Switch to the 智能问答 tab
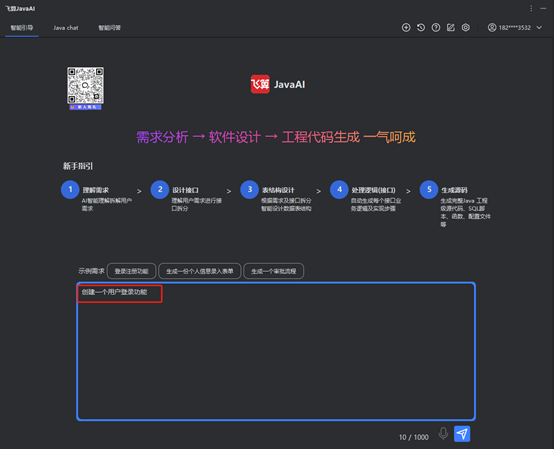The height and width of the screenshot is (449, 554). [110, 28]
